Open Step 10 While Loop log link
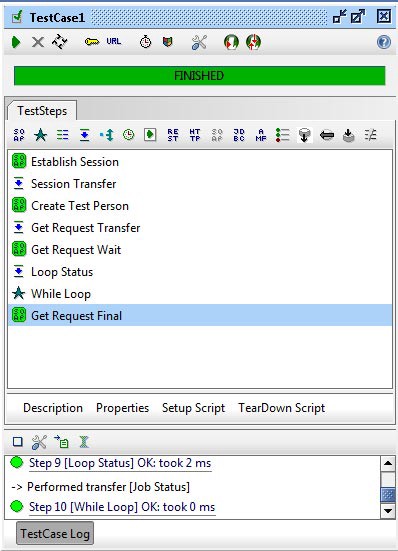The height and width of the screenshot is (551, 398). click(122, 507)
